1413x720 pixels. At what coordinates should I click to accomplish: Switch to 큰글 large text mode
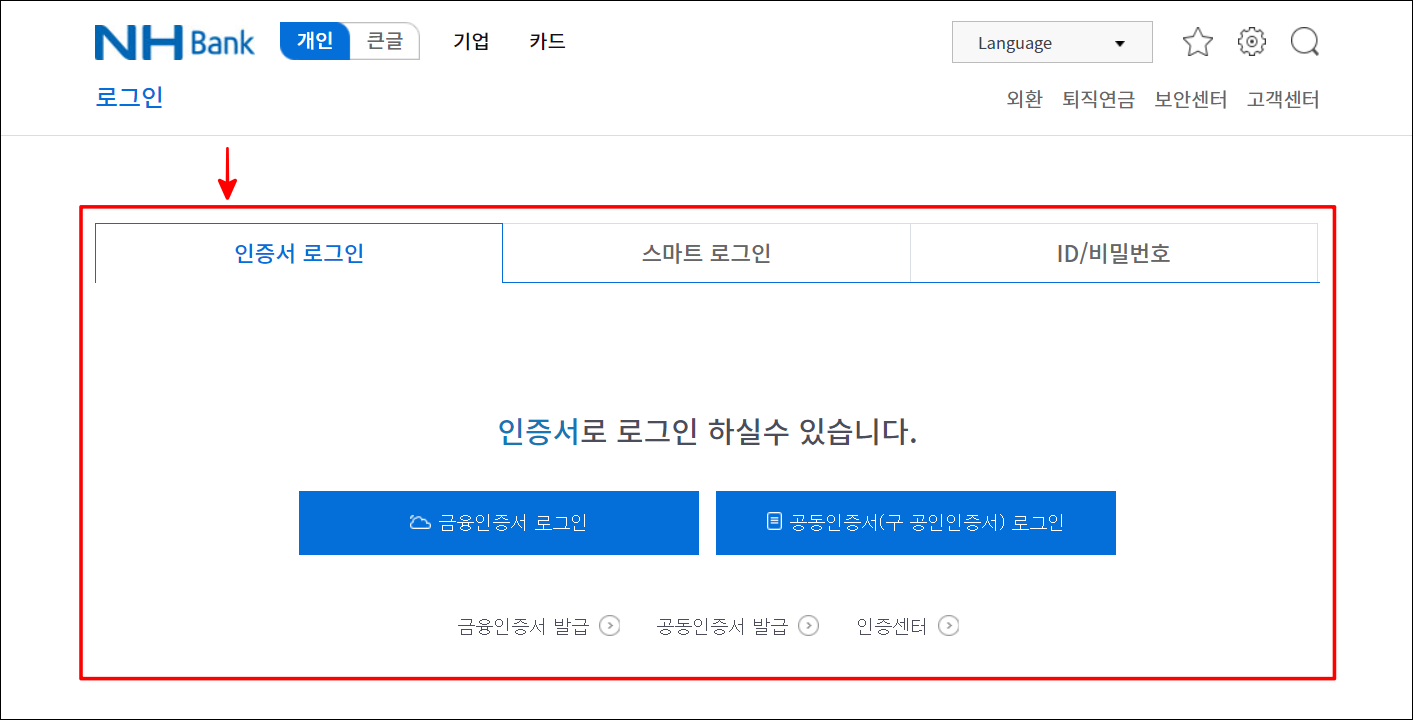click(385, 41)
